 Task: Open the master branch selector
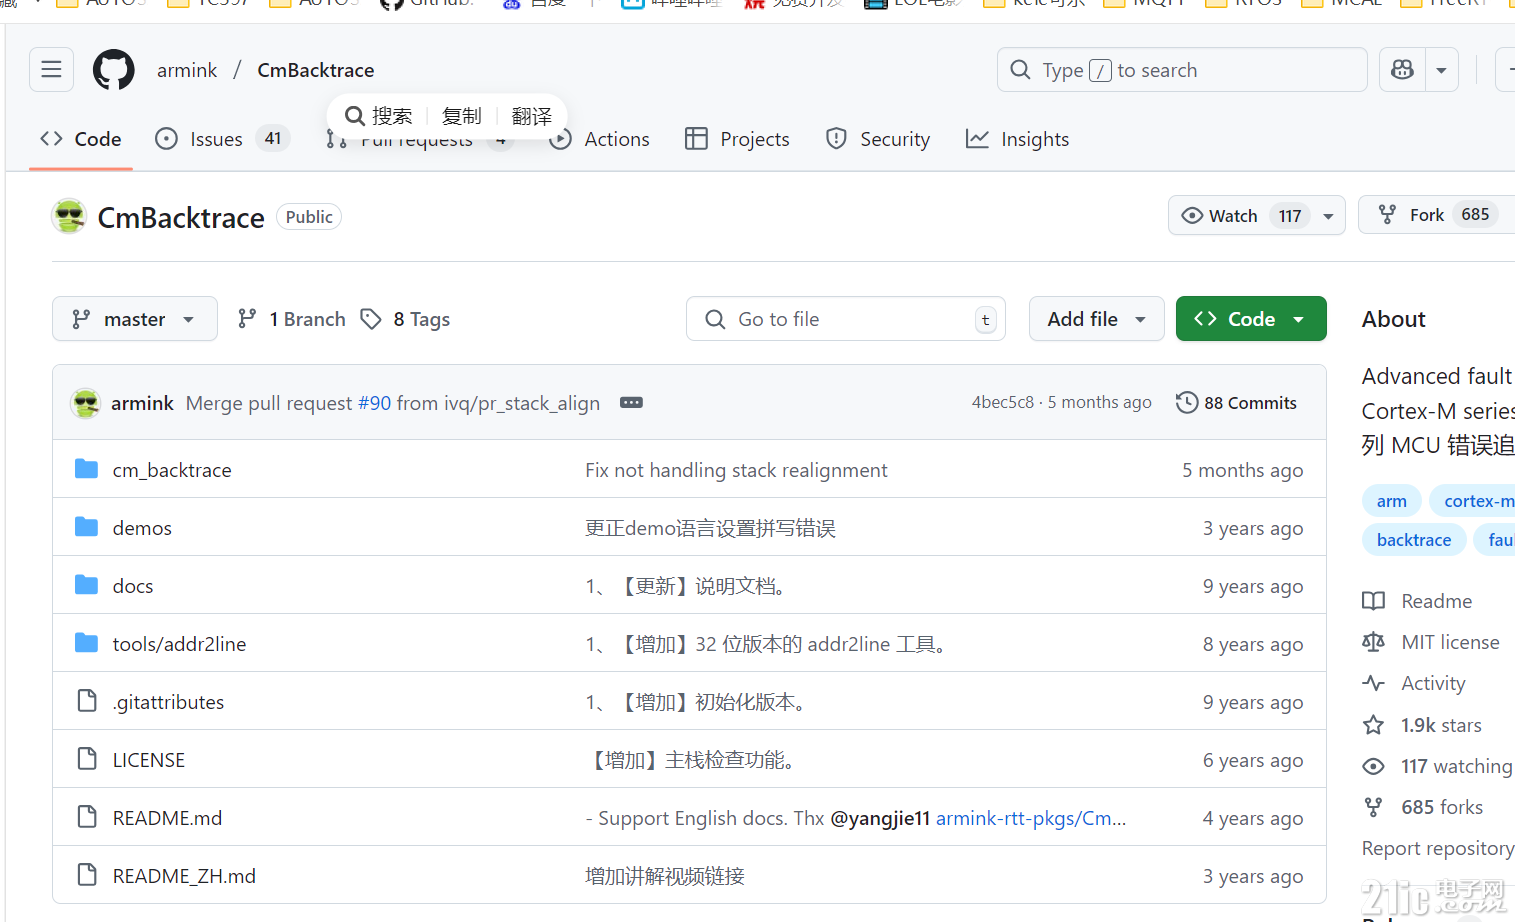coord(135,319)
